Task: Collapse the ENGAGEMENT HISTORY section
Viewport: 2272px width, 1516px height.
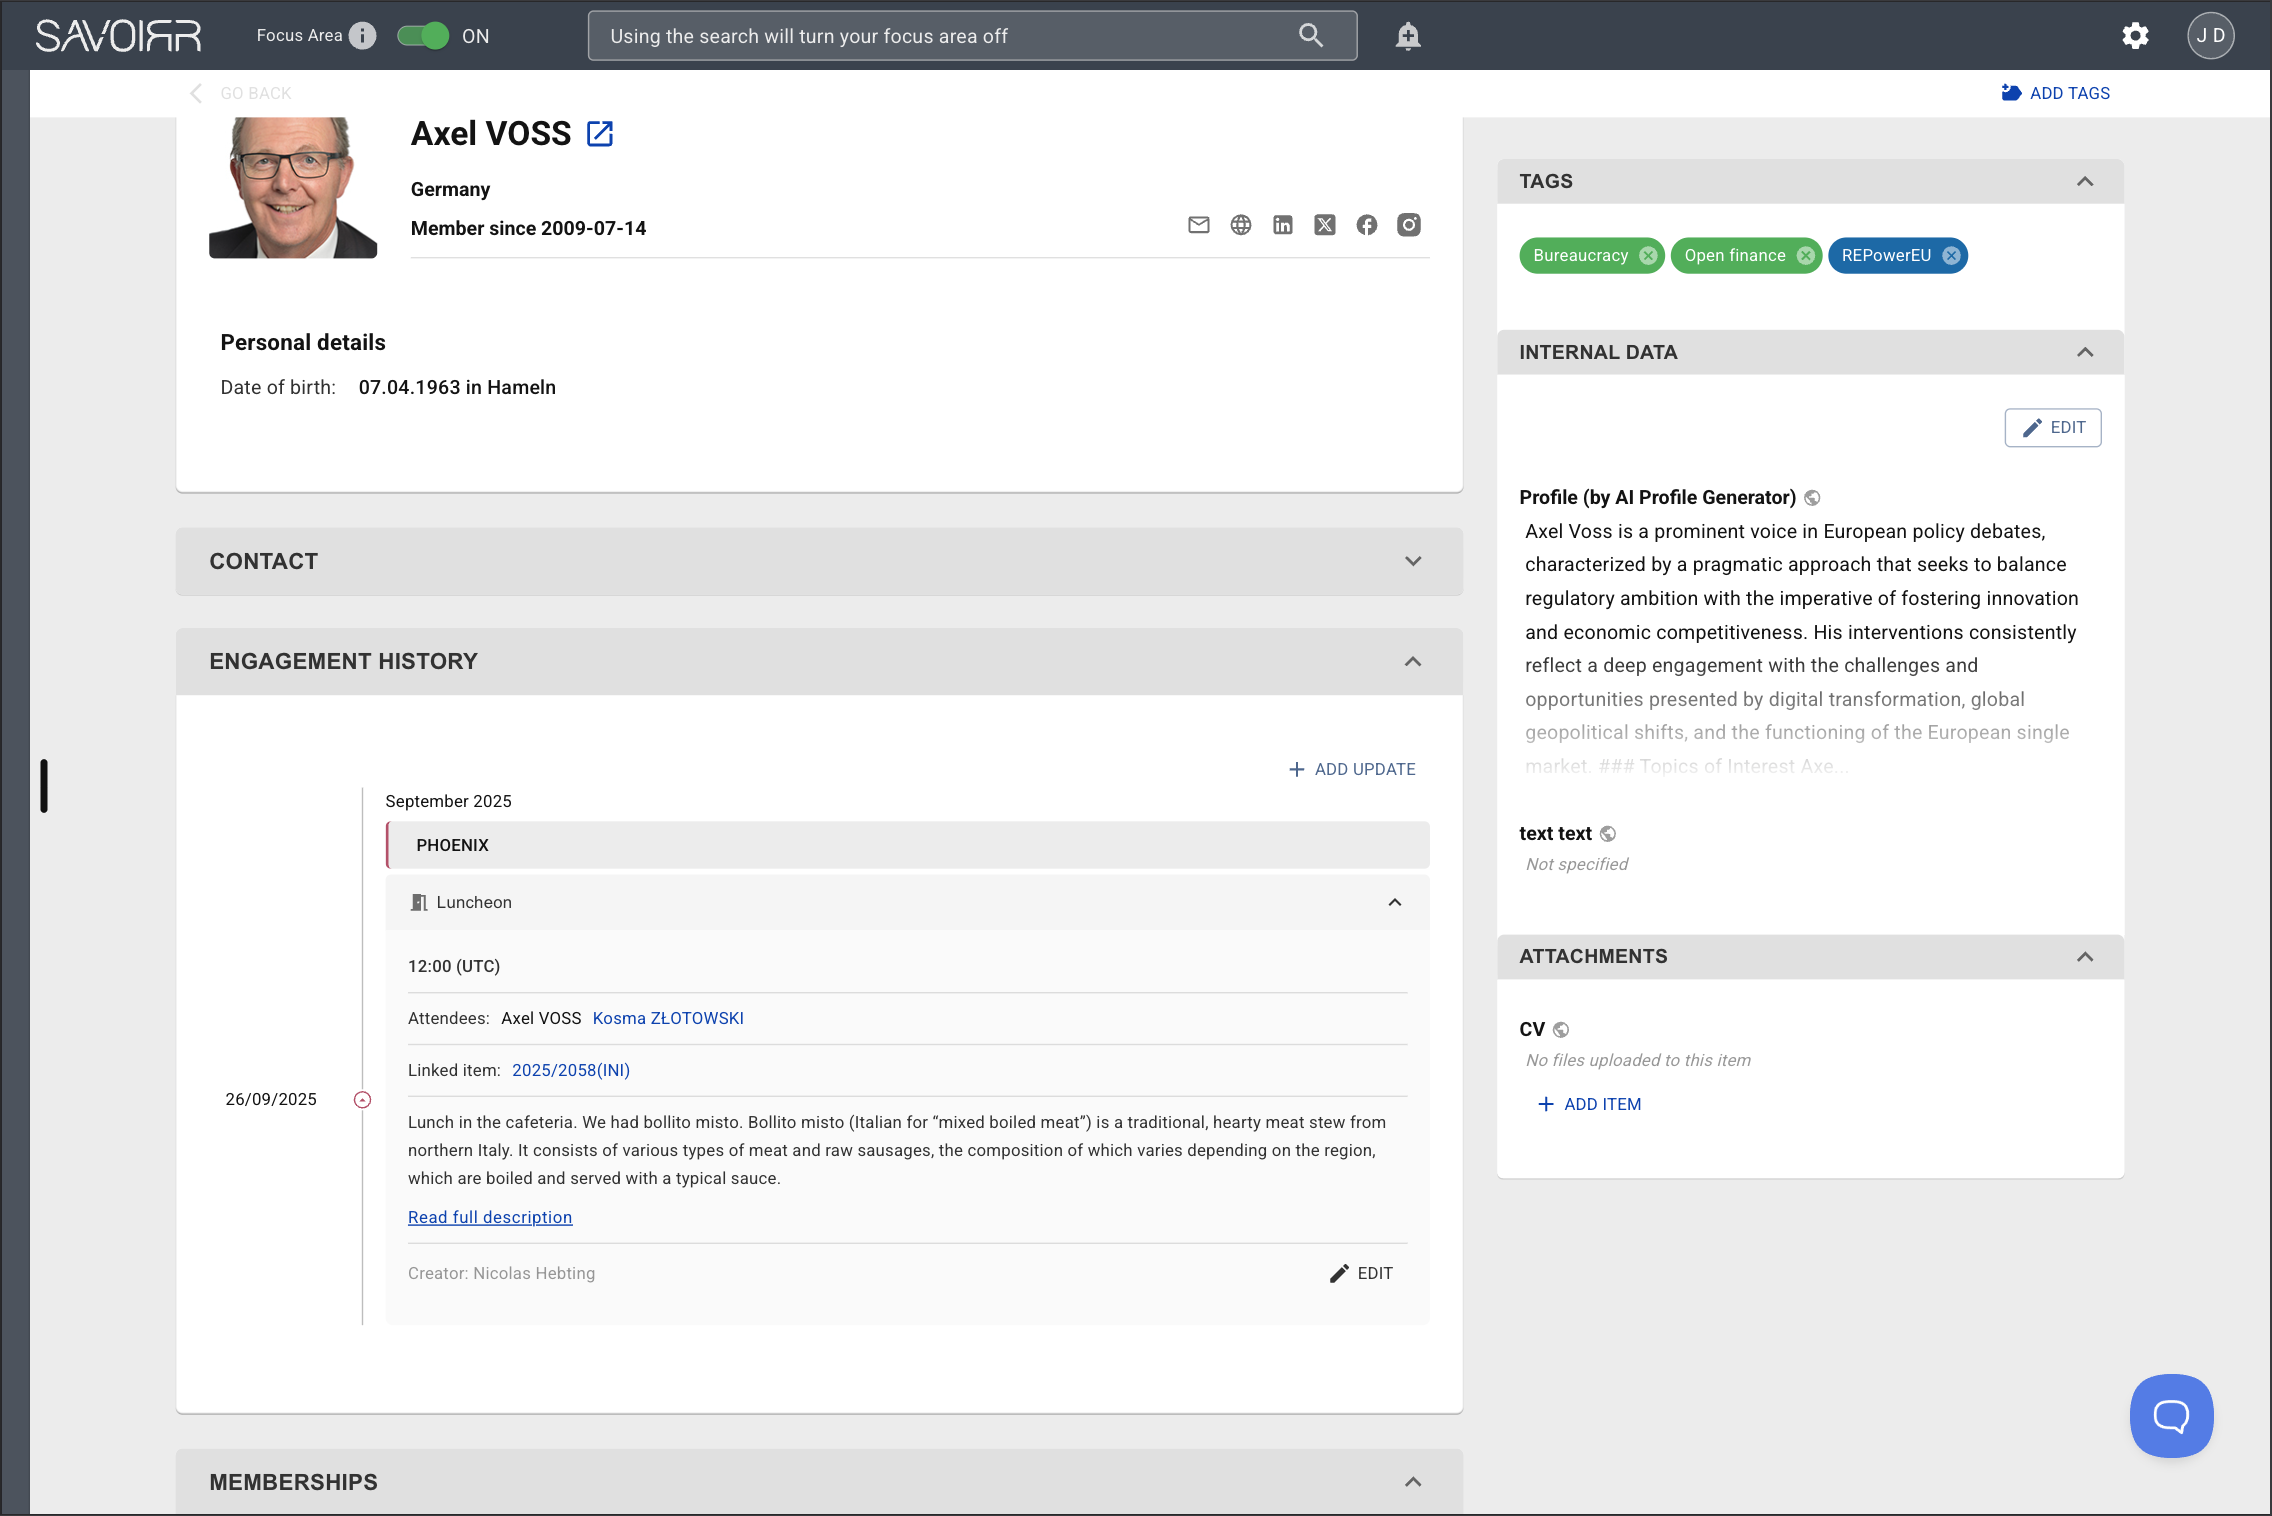Action: click(1412, 661)
